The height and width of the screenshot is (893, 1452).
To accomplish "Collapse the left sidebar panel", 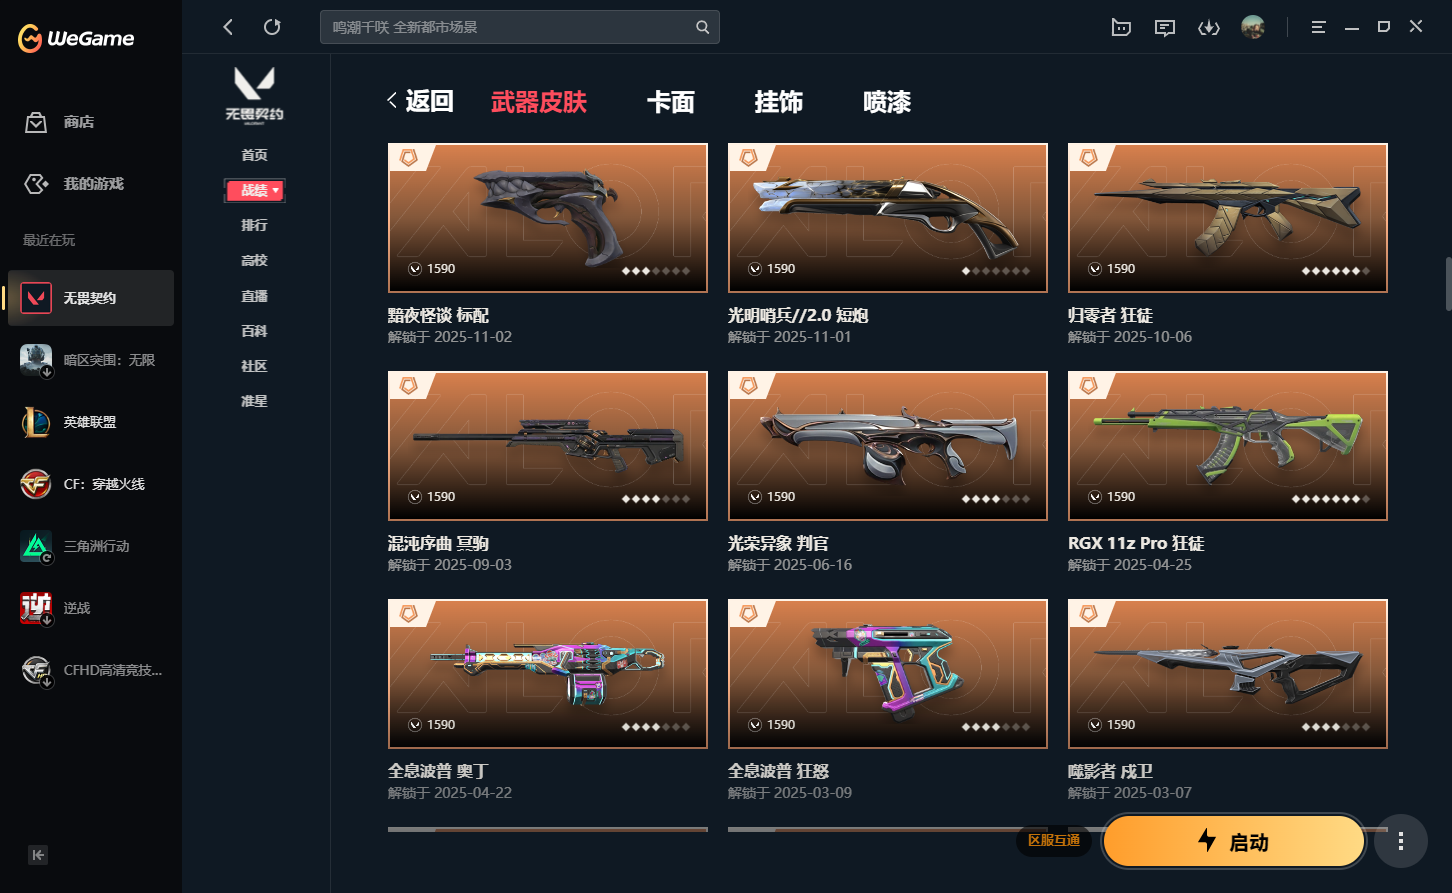I will 38,855.
